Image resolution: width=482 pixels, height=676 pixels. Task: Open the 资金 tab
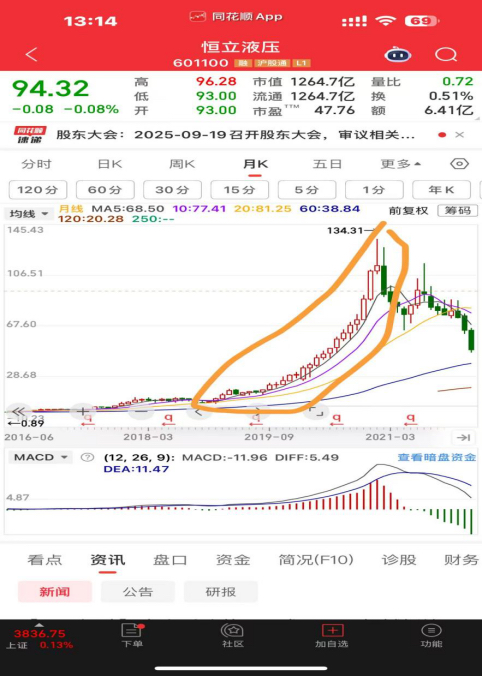[233, 560]
